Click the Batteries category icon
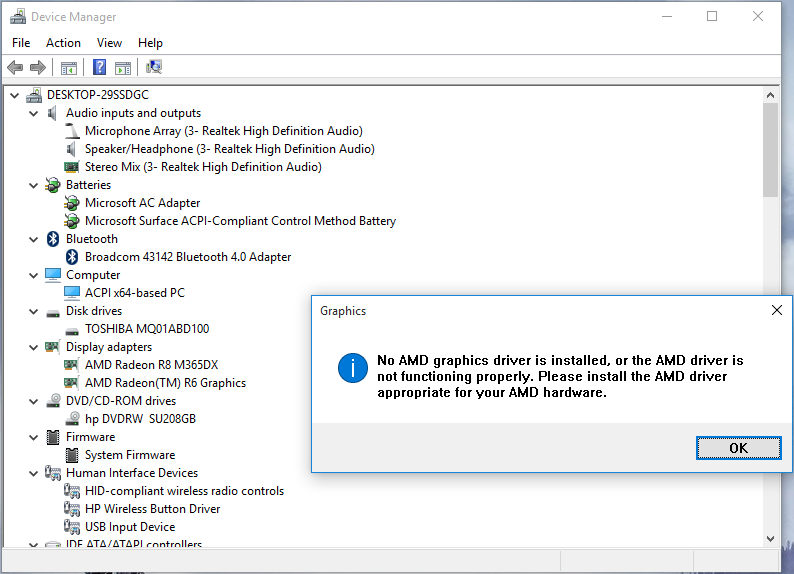 coord(53,185)
